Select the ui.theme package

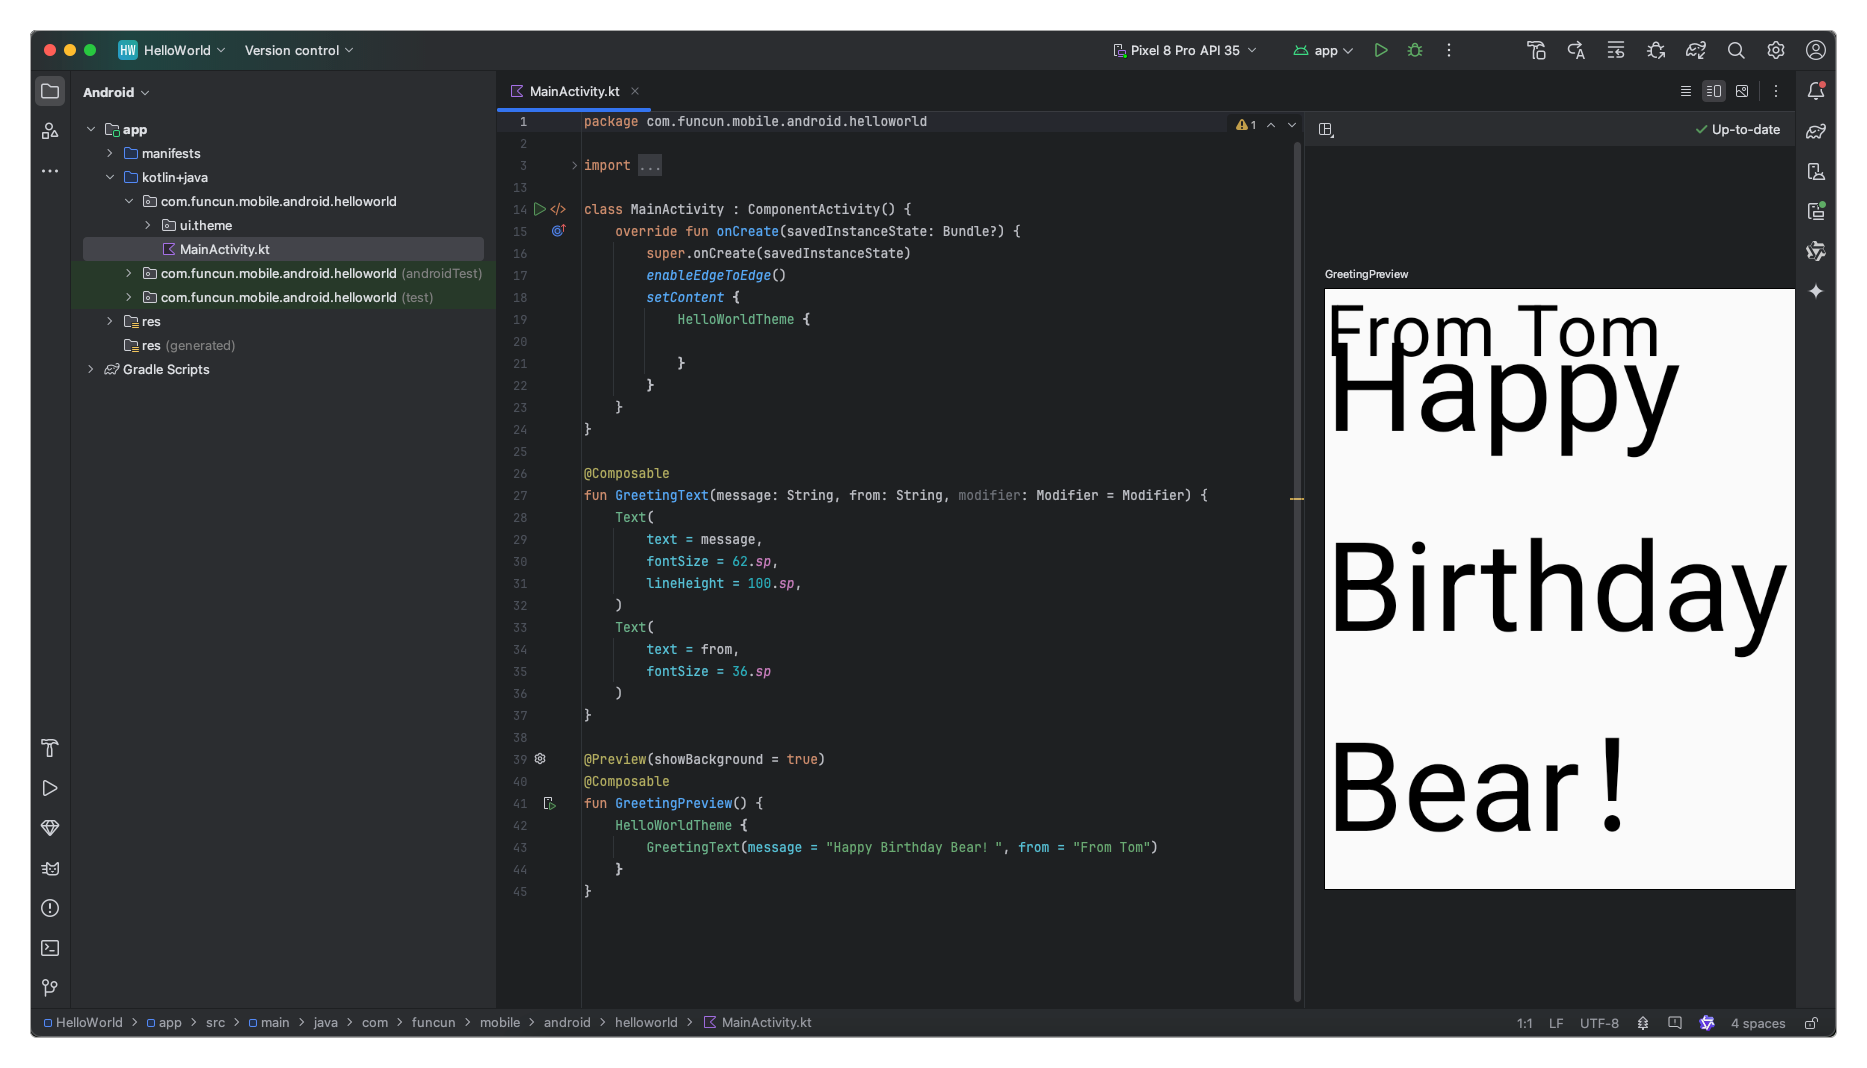[x=206, y=225]
